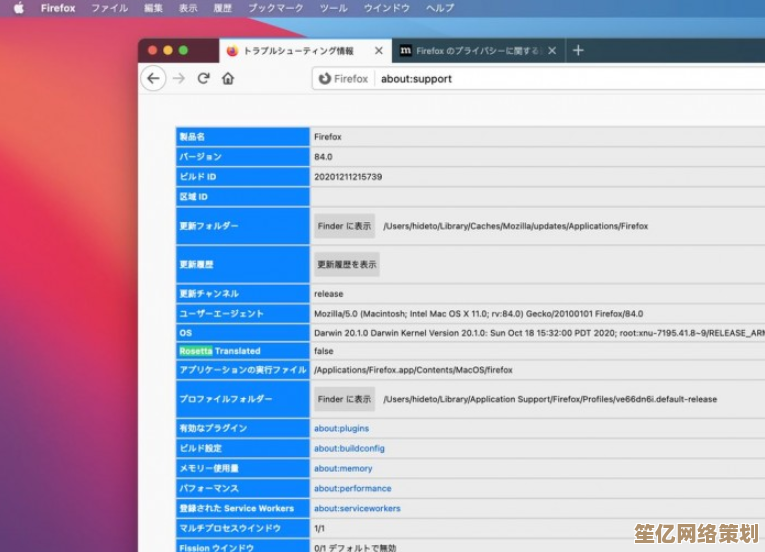Viewport: 765px width, 552px height.
Task: Open the 編集 menu
Action: tap(153, 8)
